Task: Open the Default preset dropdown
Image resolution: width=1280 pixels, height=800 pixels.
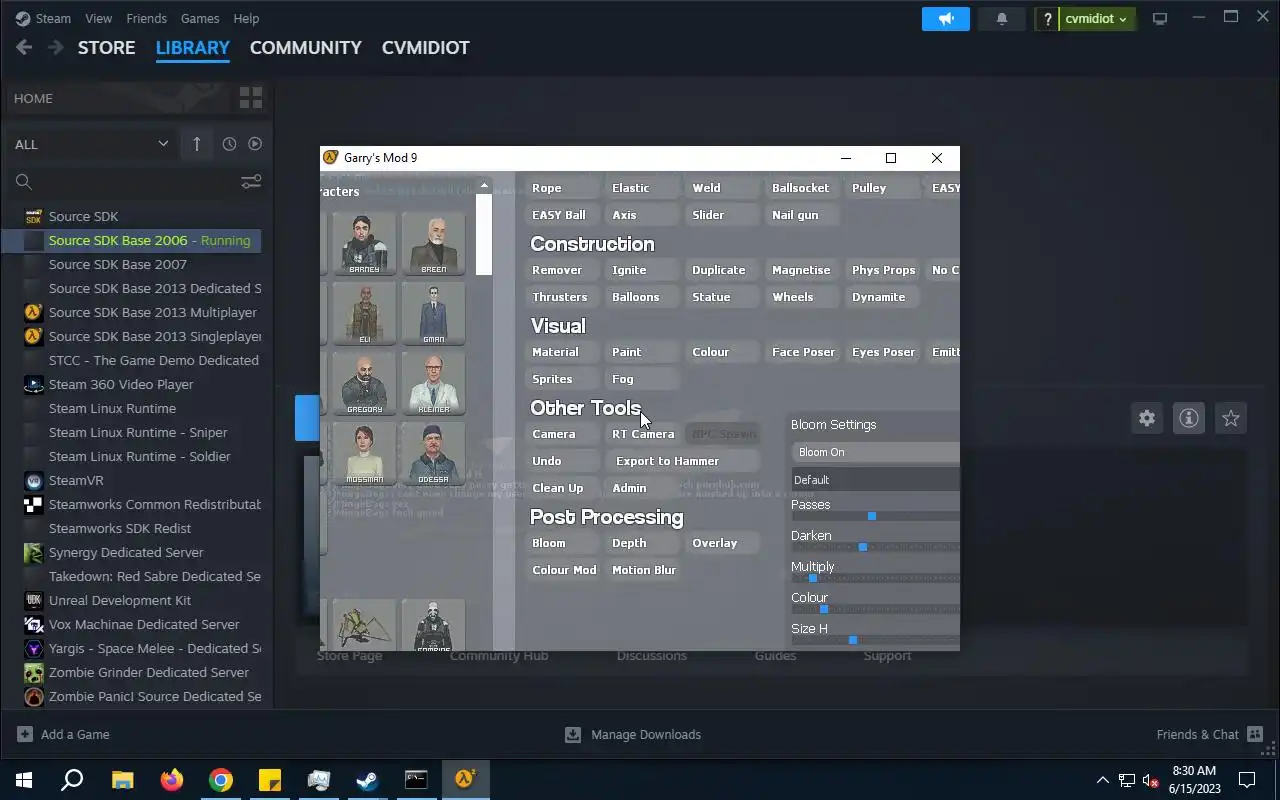Action: (875, 480)
